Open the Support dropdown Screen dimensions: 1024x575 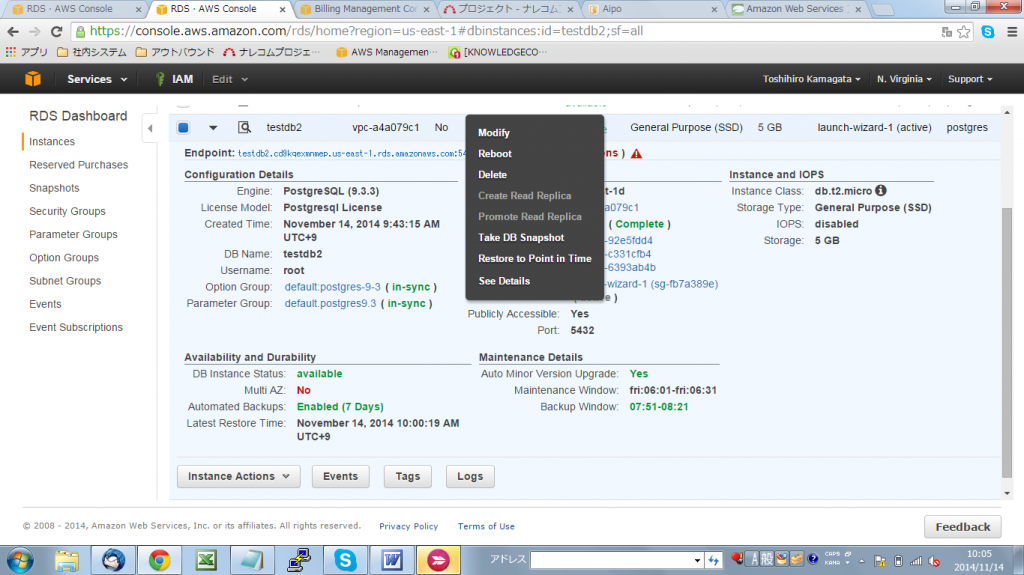point(970,79)
